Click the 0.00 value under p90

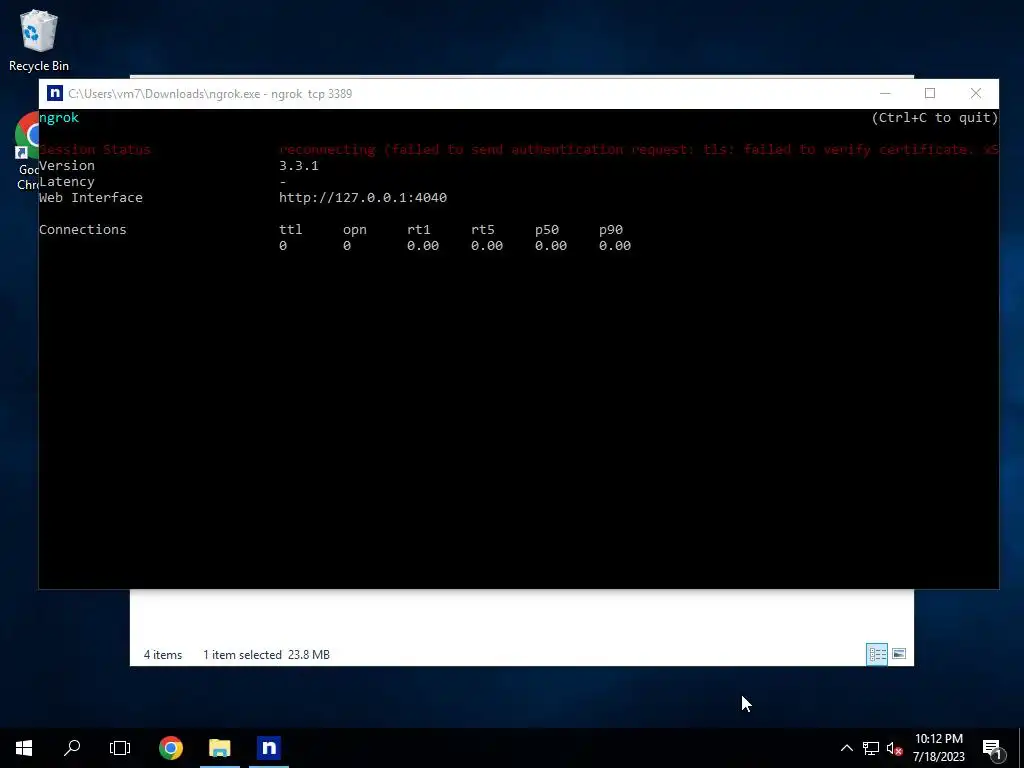tap(615, 246)
